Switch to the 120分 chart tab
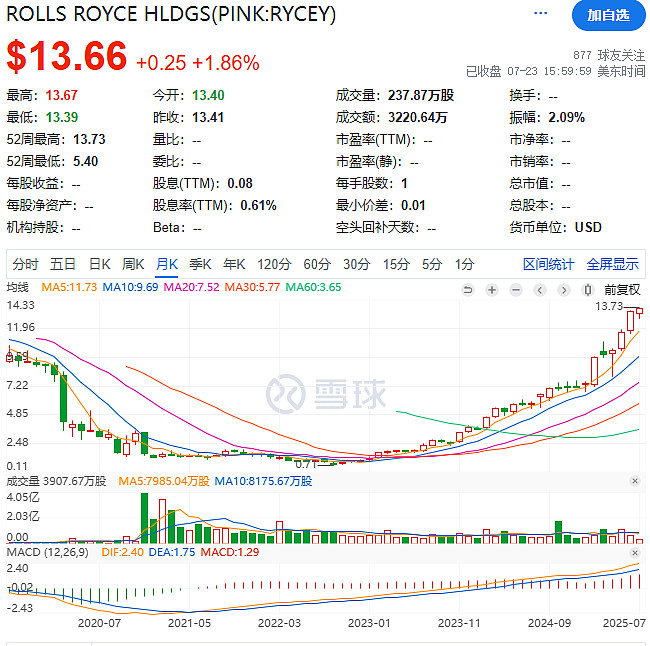 [274, 264]
